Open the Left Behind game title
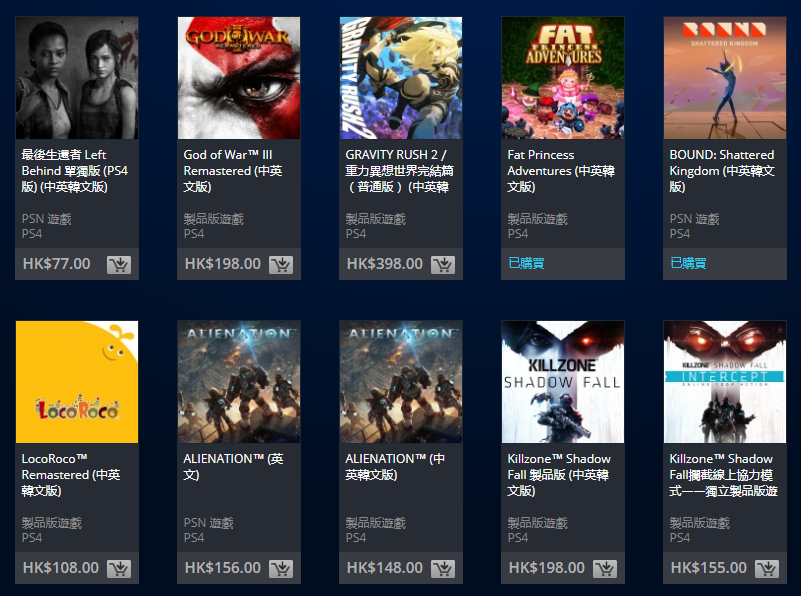Viewport: 801px width, 596px height. click(x=75, y=171)
